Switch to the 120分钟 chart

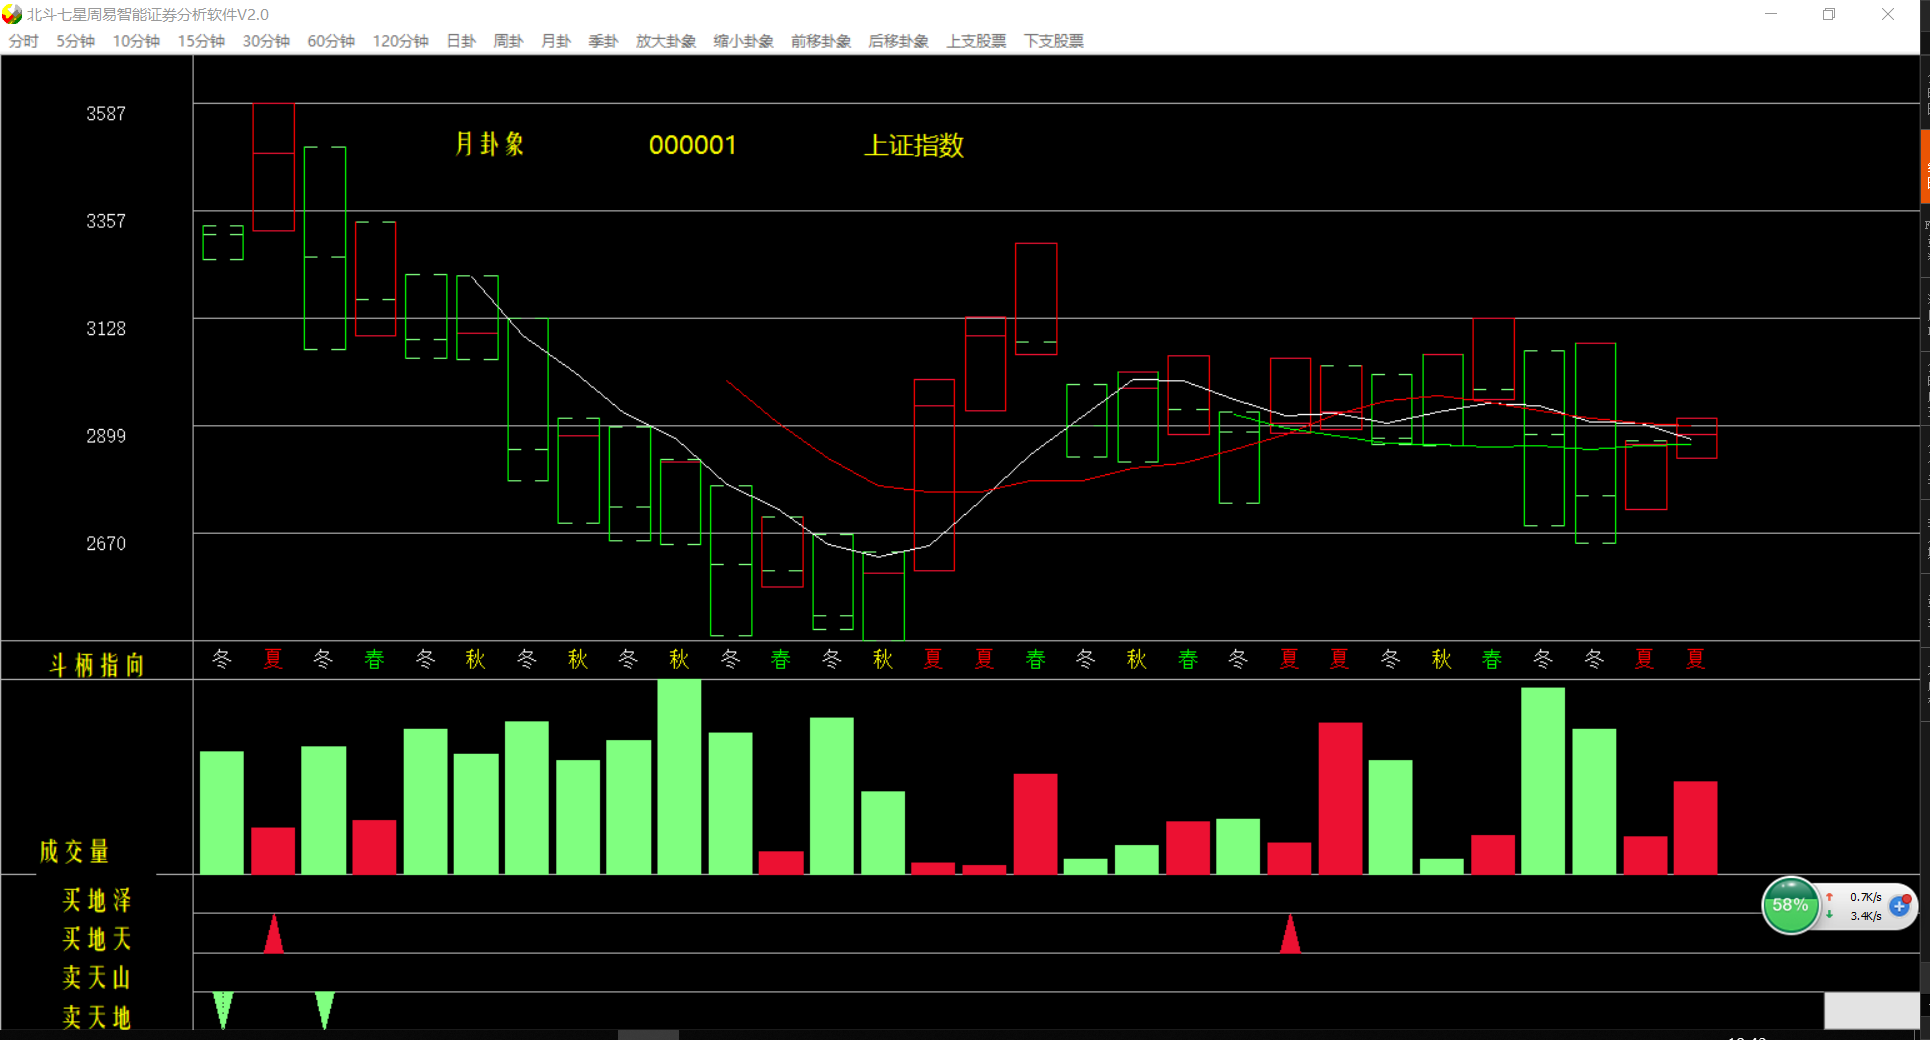(x=400, y=41)
